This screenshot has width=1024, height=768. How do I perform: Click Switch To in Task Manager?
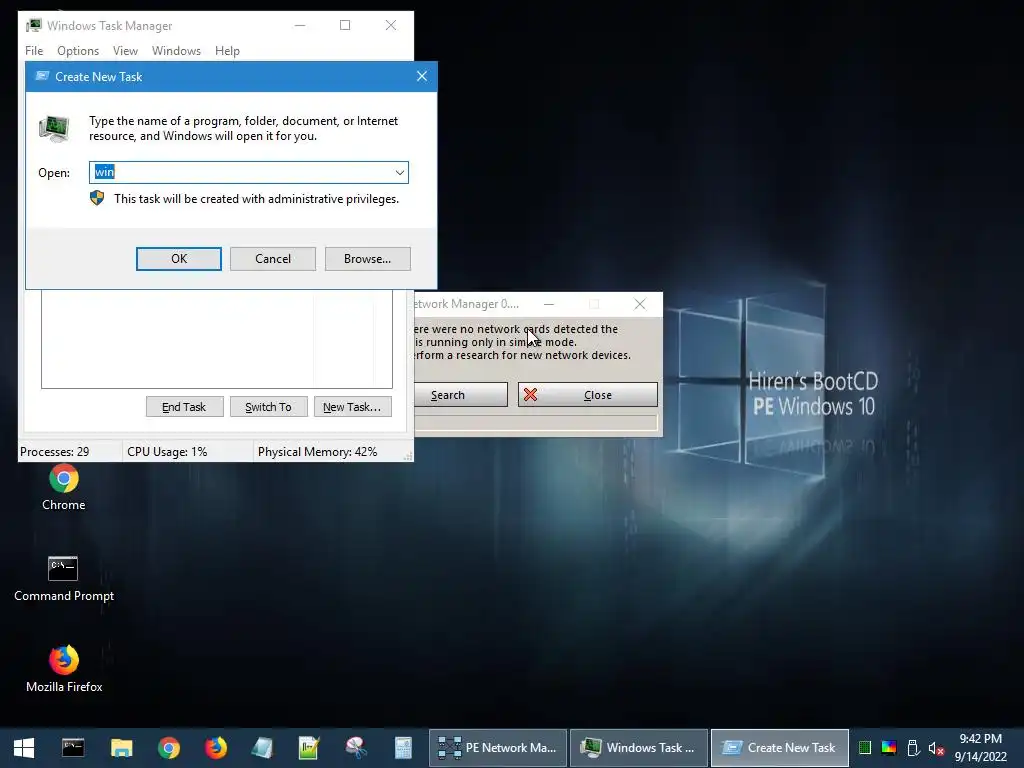tap(268, 407)
